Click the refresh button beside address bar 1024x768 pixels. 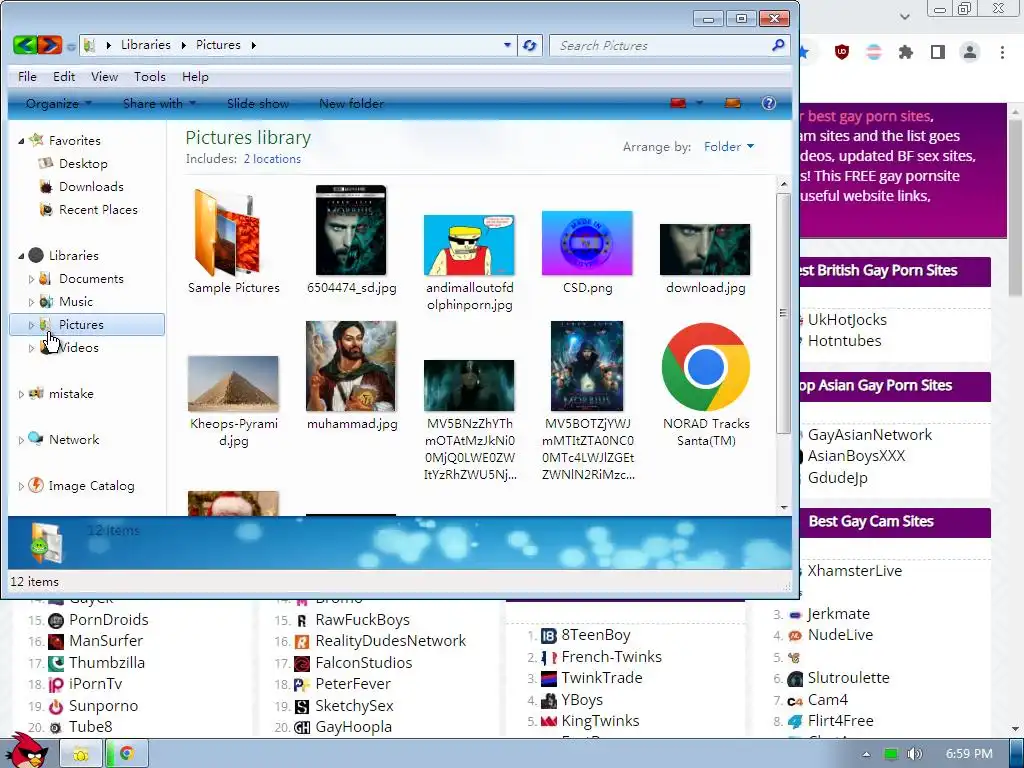pyautogui.click(x=530, y=45)
